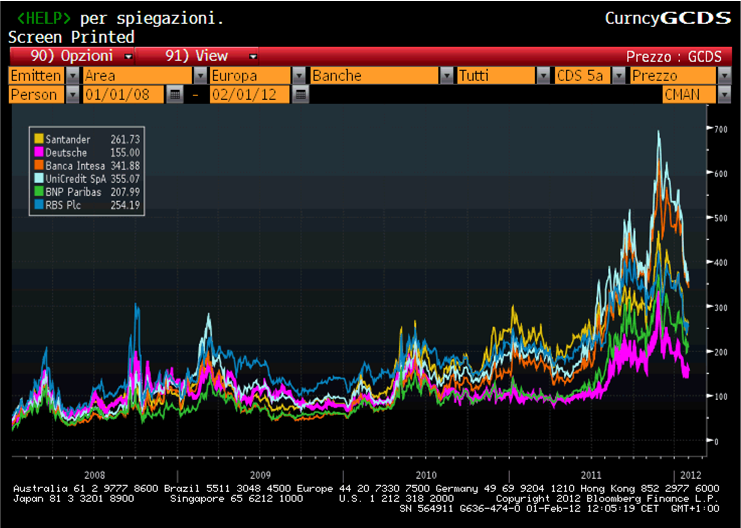Click the 2009 x-axis year label
The image size is (741, 528).
pyautogui.click(x=260, y=475)
